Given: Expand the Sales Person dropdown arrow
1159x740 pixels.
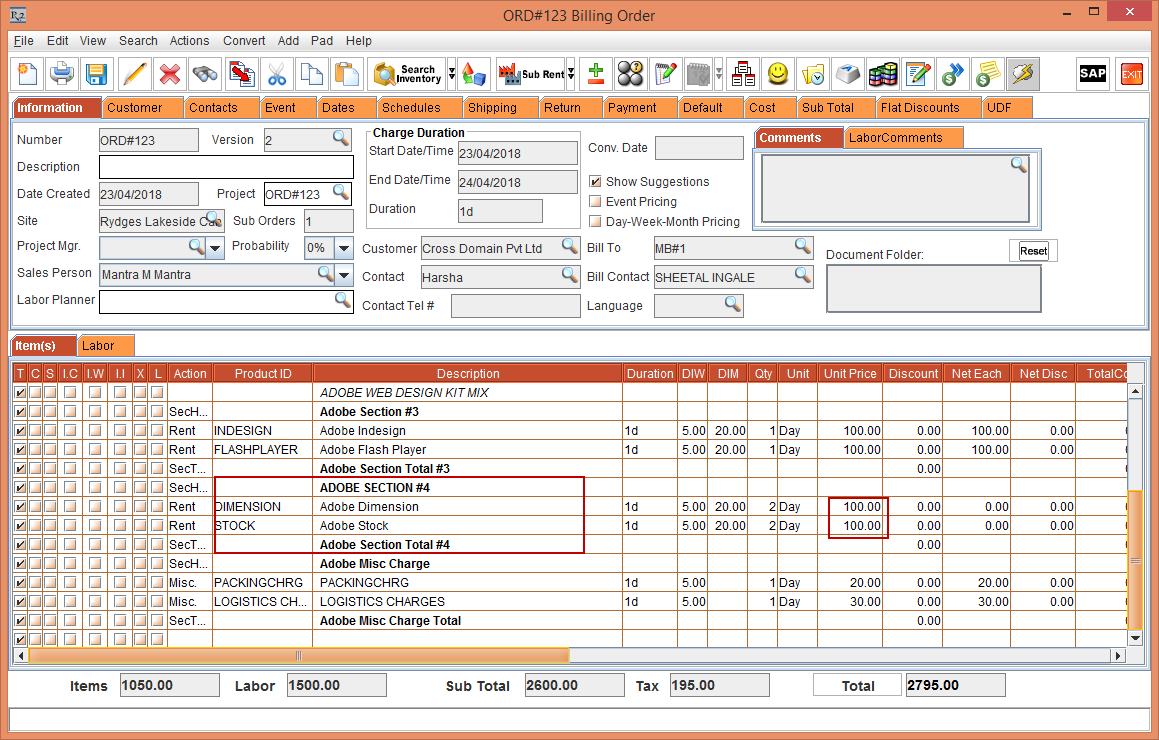Looking at the screenshot, I should (x=344, y=275).
